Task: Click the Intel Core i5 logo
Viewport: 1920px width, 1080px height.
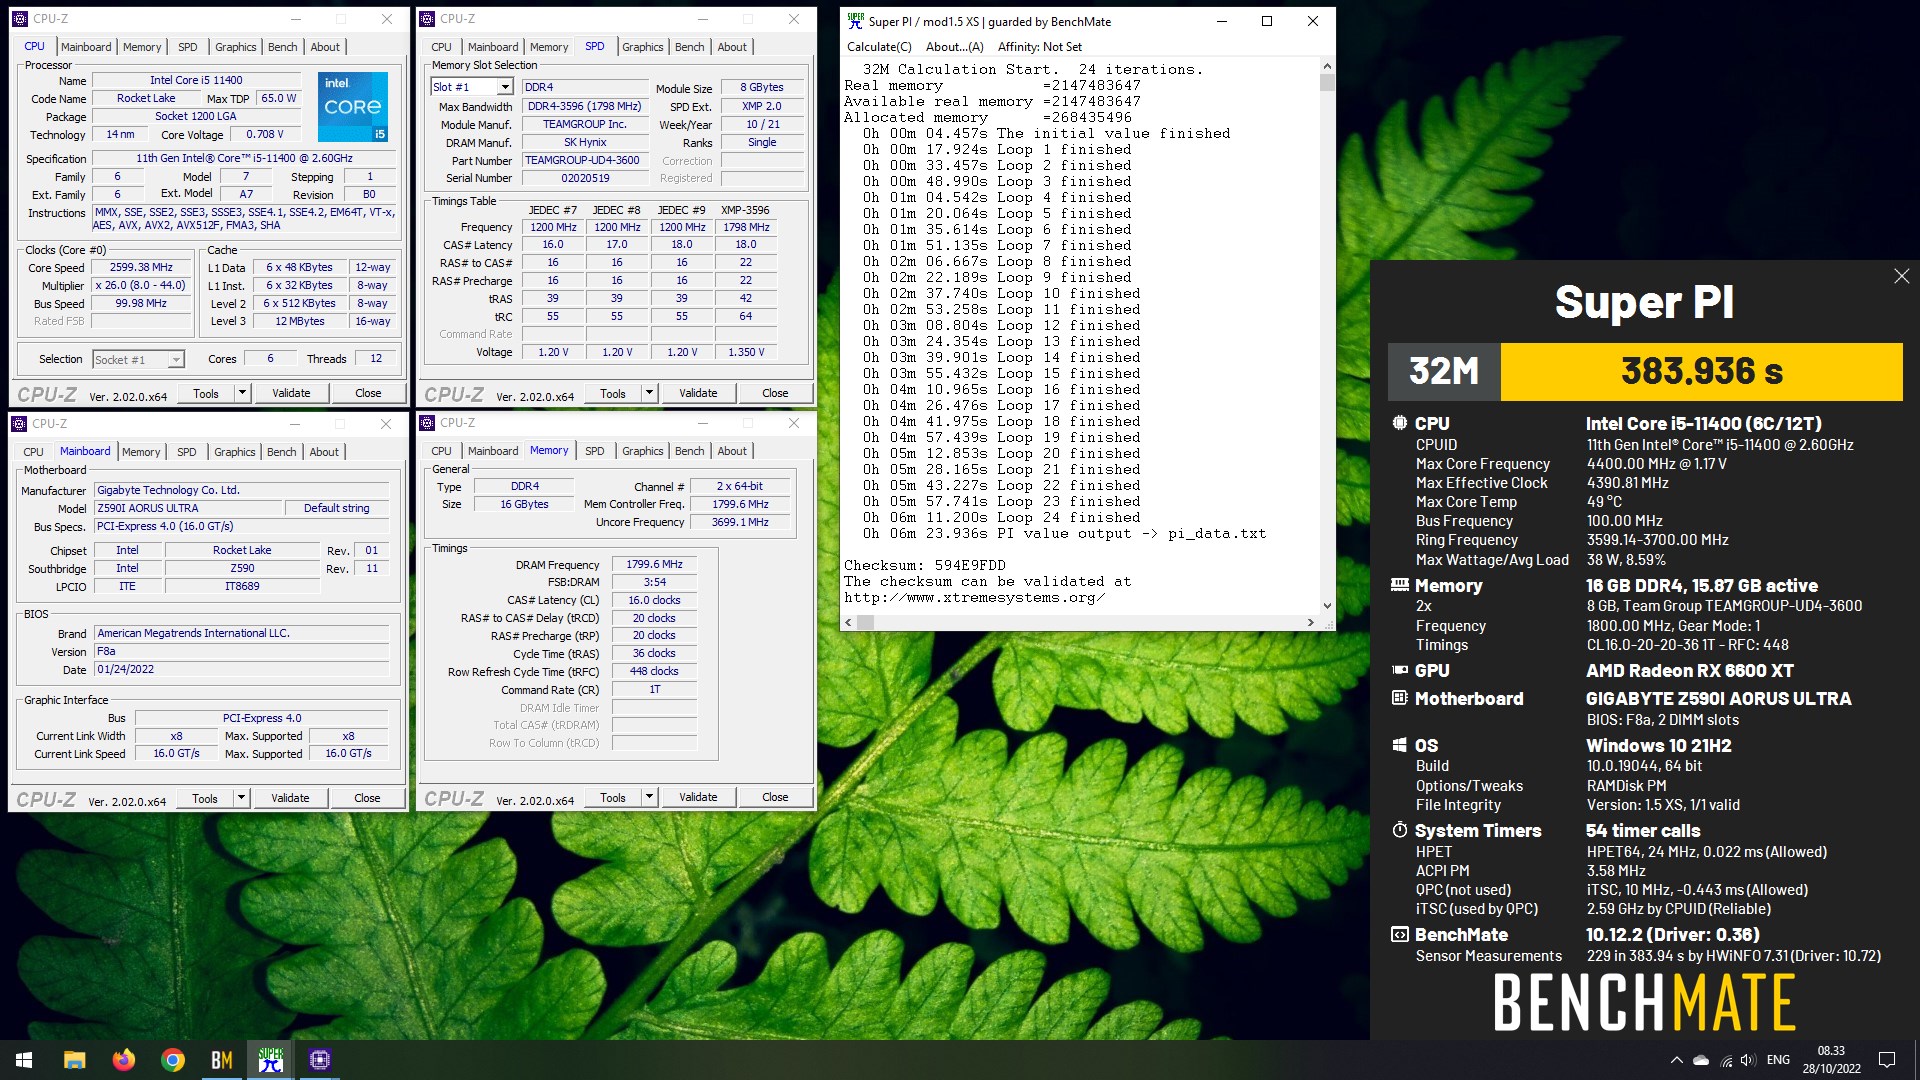Action: [x=352, y=106]
